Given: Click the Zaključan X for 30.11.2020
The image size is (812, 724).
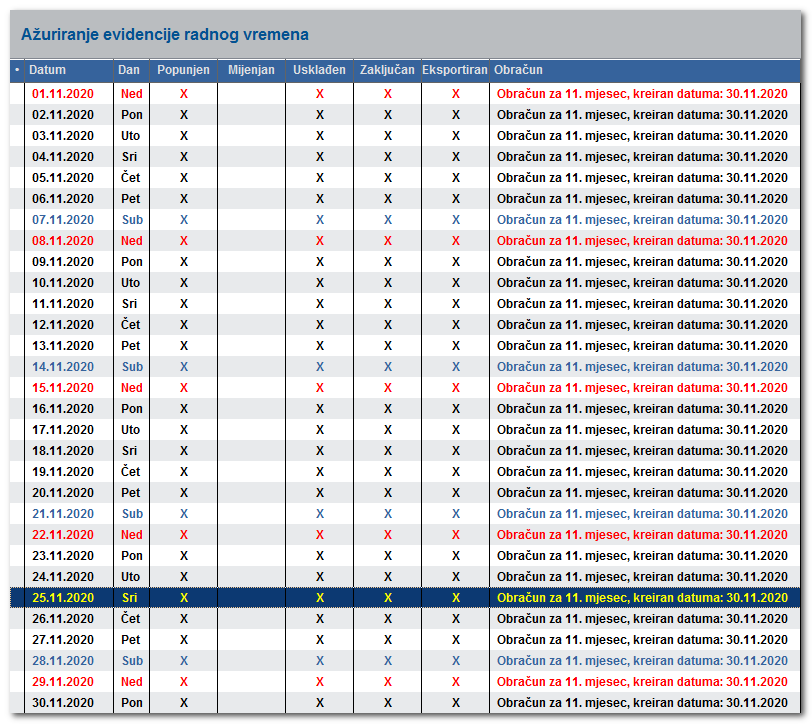Looking at the screenshot, I should (x=388, y=703).
